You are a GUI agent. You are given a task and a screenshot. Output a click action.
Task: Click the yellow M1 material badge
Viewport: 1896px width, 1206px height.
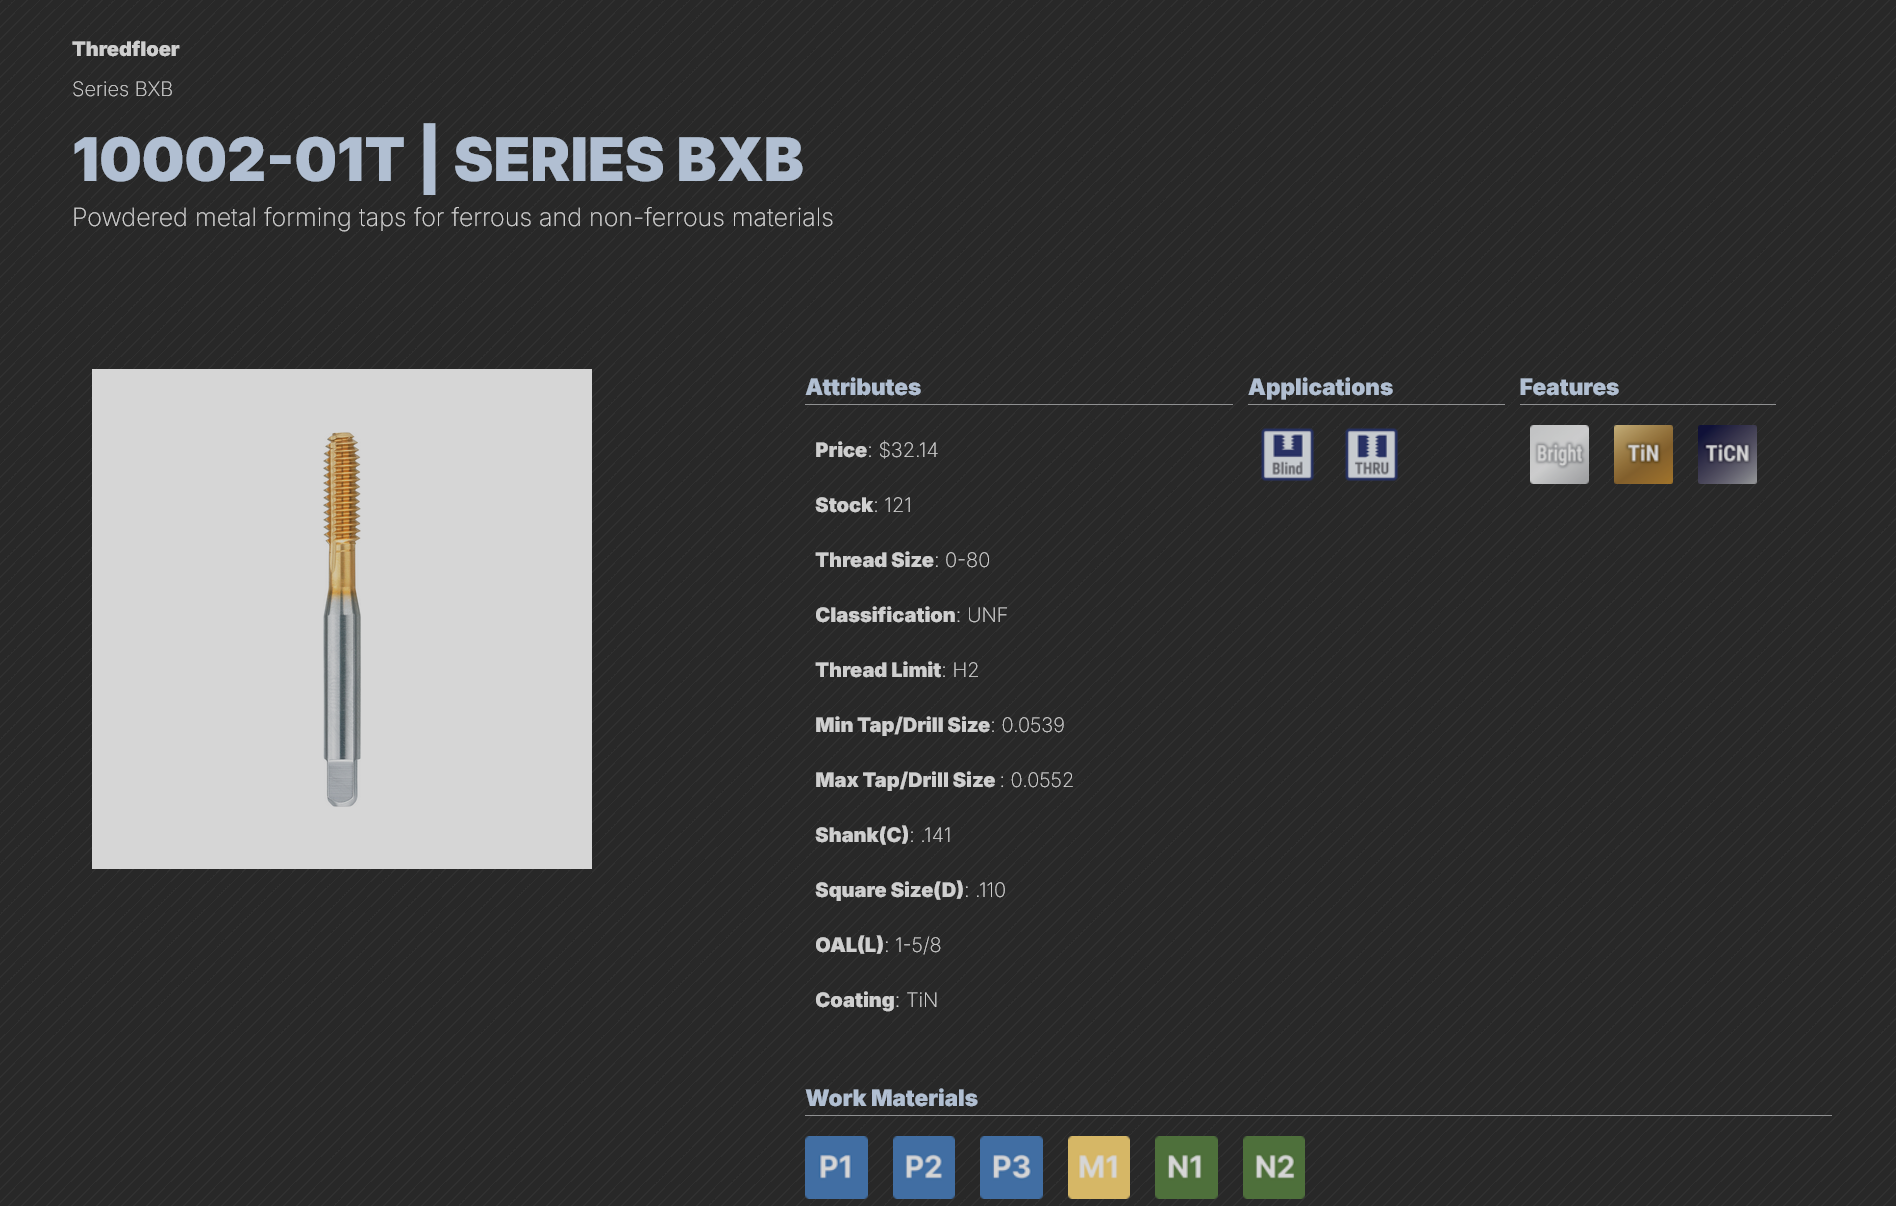click(x=1099, y=1167)
